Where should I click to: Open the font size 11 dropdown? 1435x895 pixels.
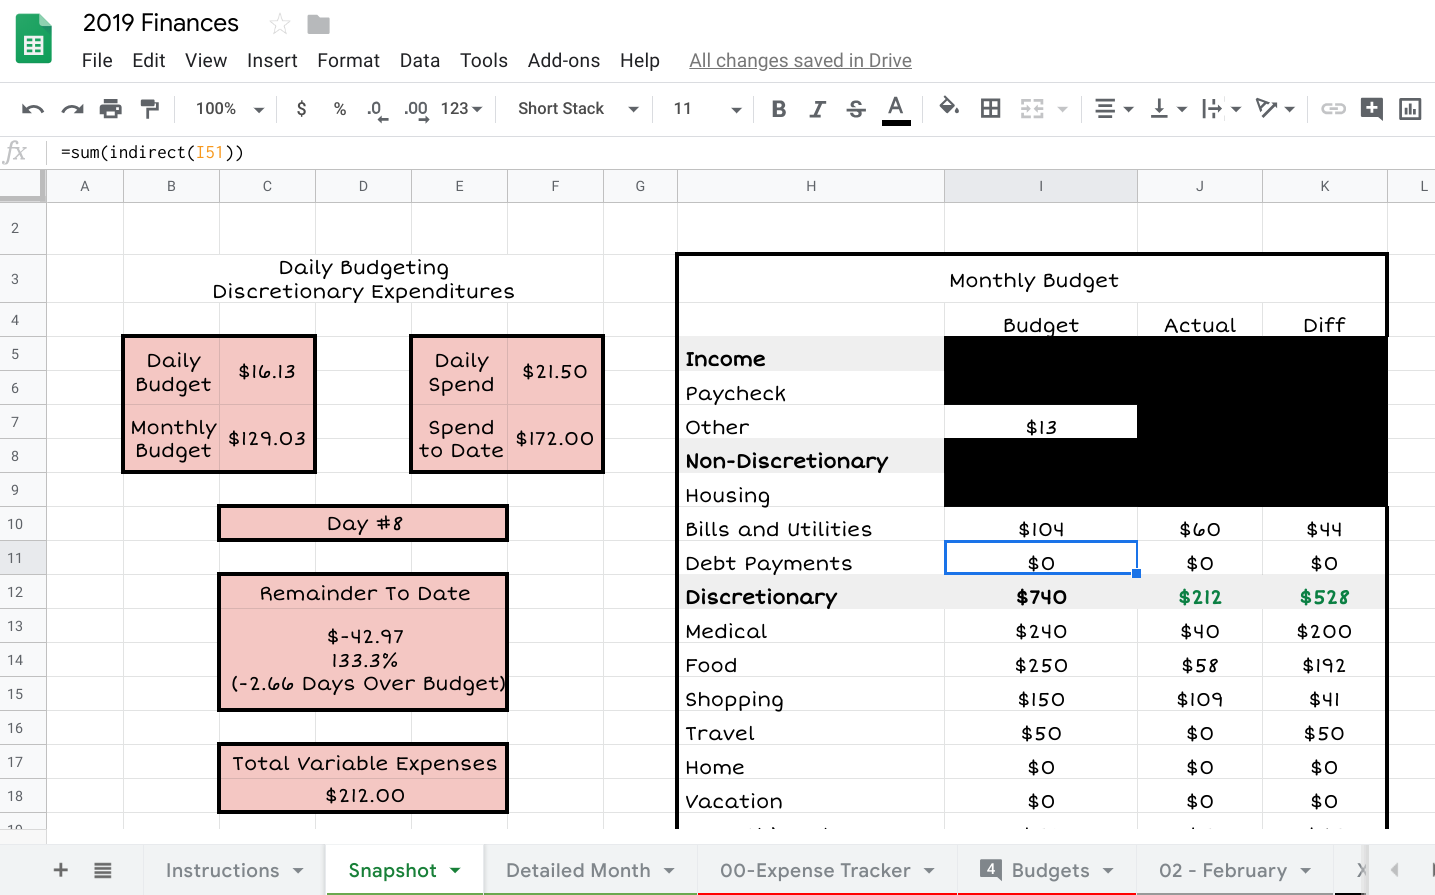706,109
